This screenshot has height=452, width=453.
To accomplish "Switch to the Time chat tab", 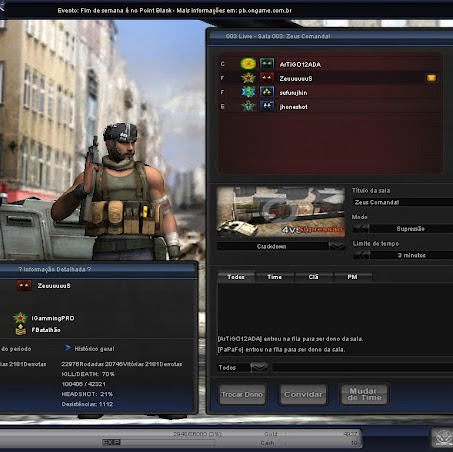I will 275,277.
